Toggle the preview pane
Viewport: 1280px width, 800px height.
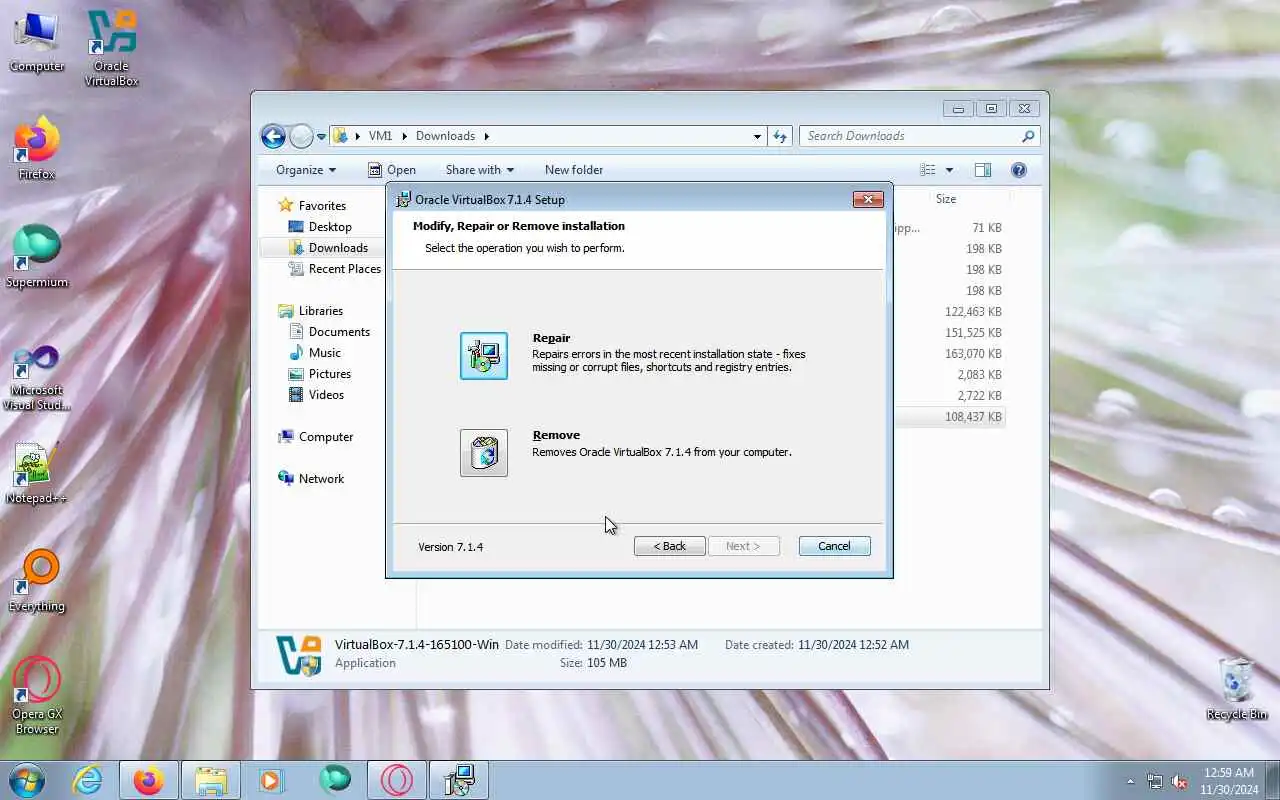(983, 170)
